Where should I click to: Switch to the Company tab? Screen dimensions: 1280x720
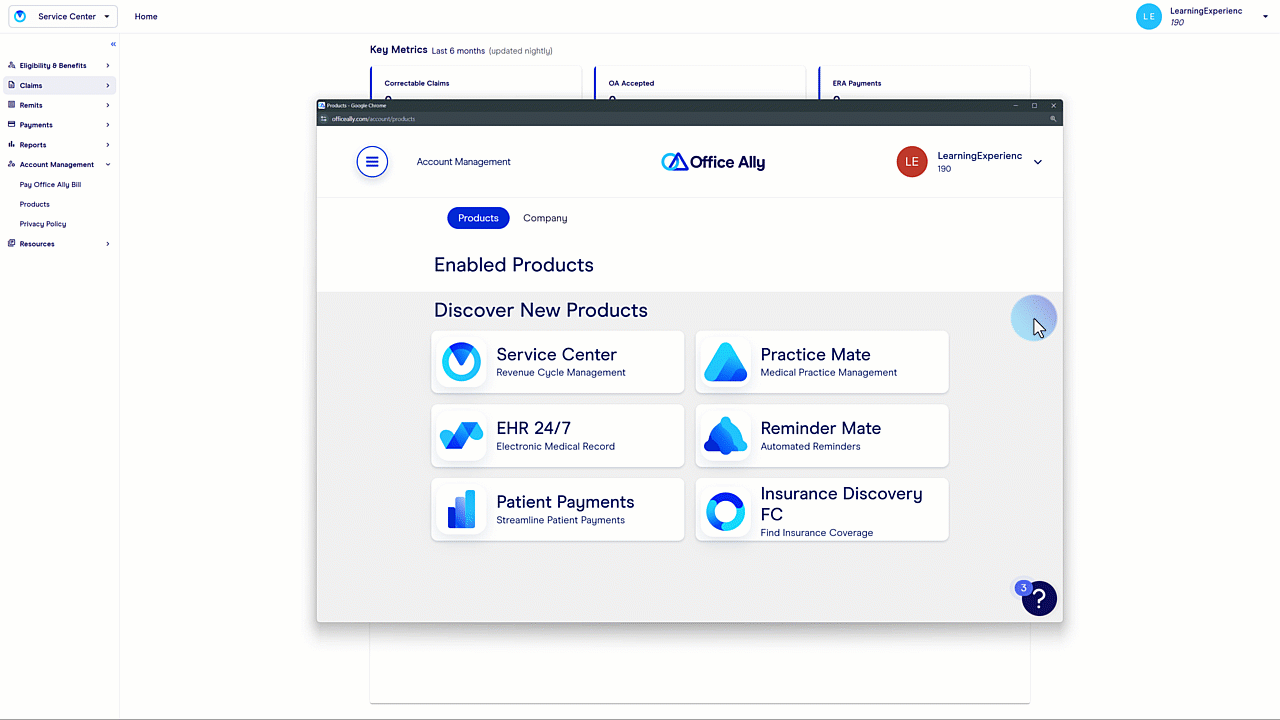tap(545, 218)
